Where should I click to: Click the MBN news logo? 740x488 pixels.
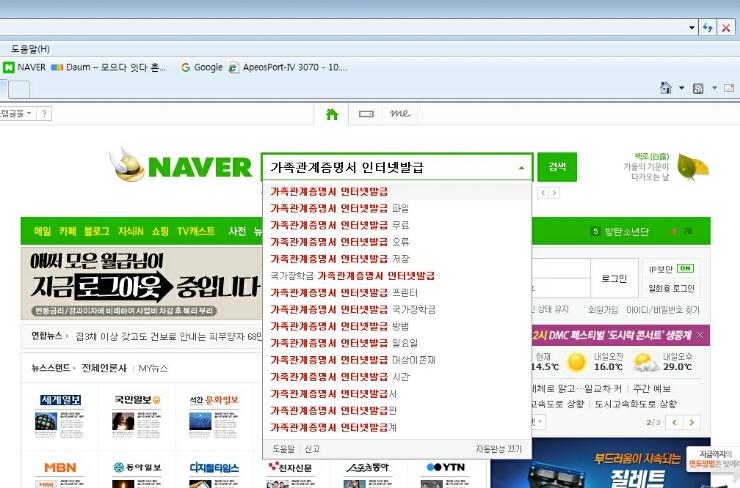pos(60,468)
